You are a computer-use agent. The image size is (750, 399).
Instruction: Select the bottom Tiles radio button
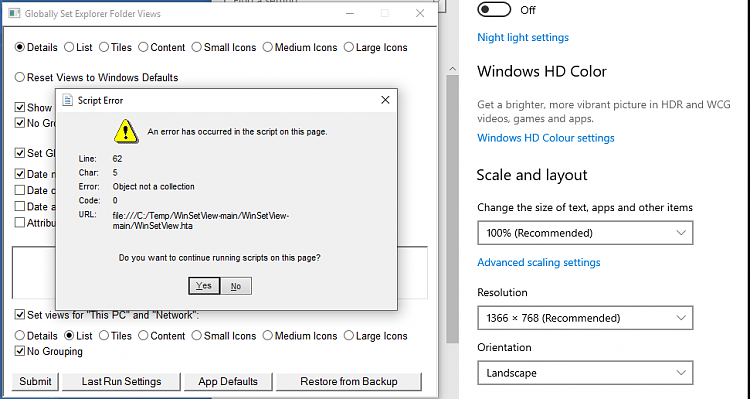click(x=104, y=336)
